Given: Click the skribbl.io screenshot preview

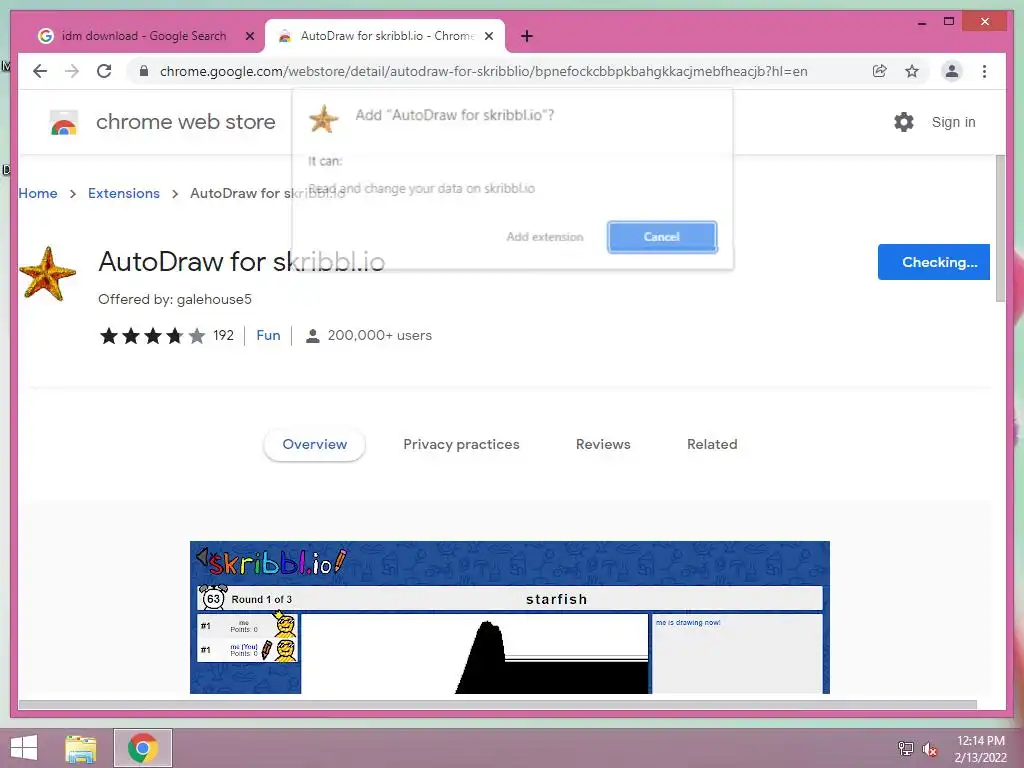Looking at the screenshot, I should coord(509,617).
